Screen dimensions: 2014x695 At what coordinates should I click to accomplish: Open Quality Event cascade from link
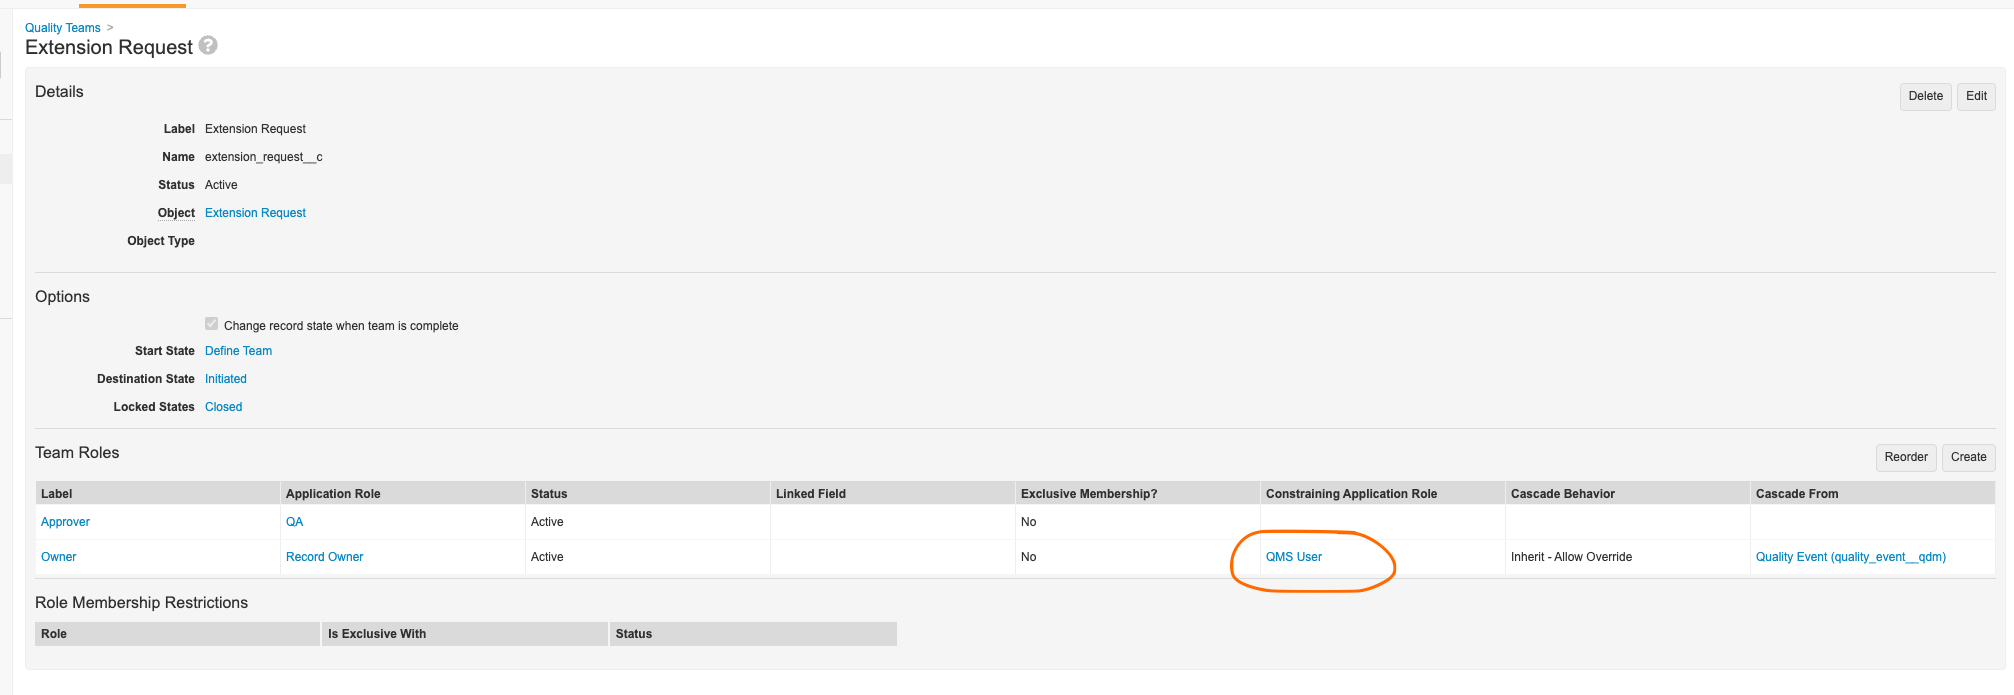[1850, 557]
